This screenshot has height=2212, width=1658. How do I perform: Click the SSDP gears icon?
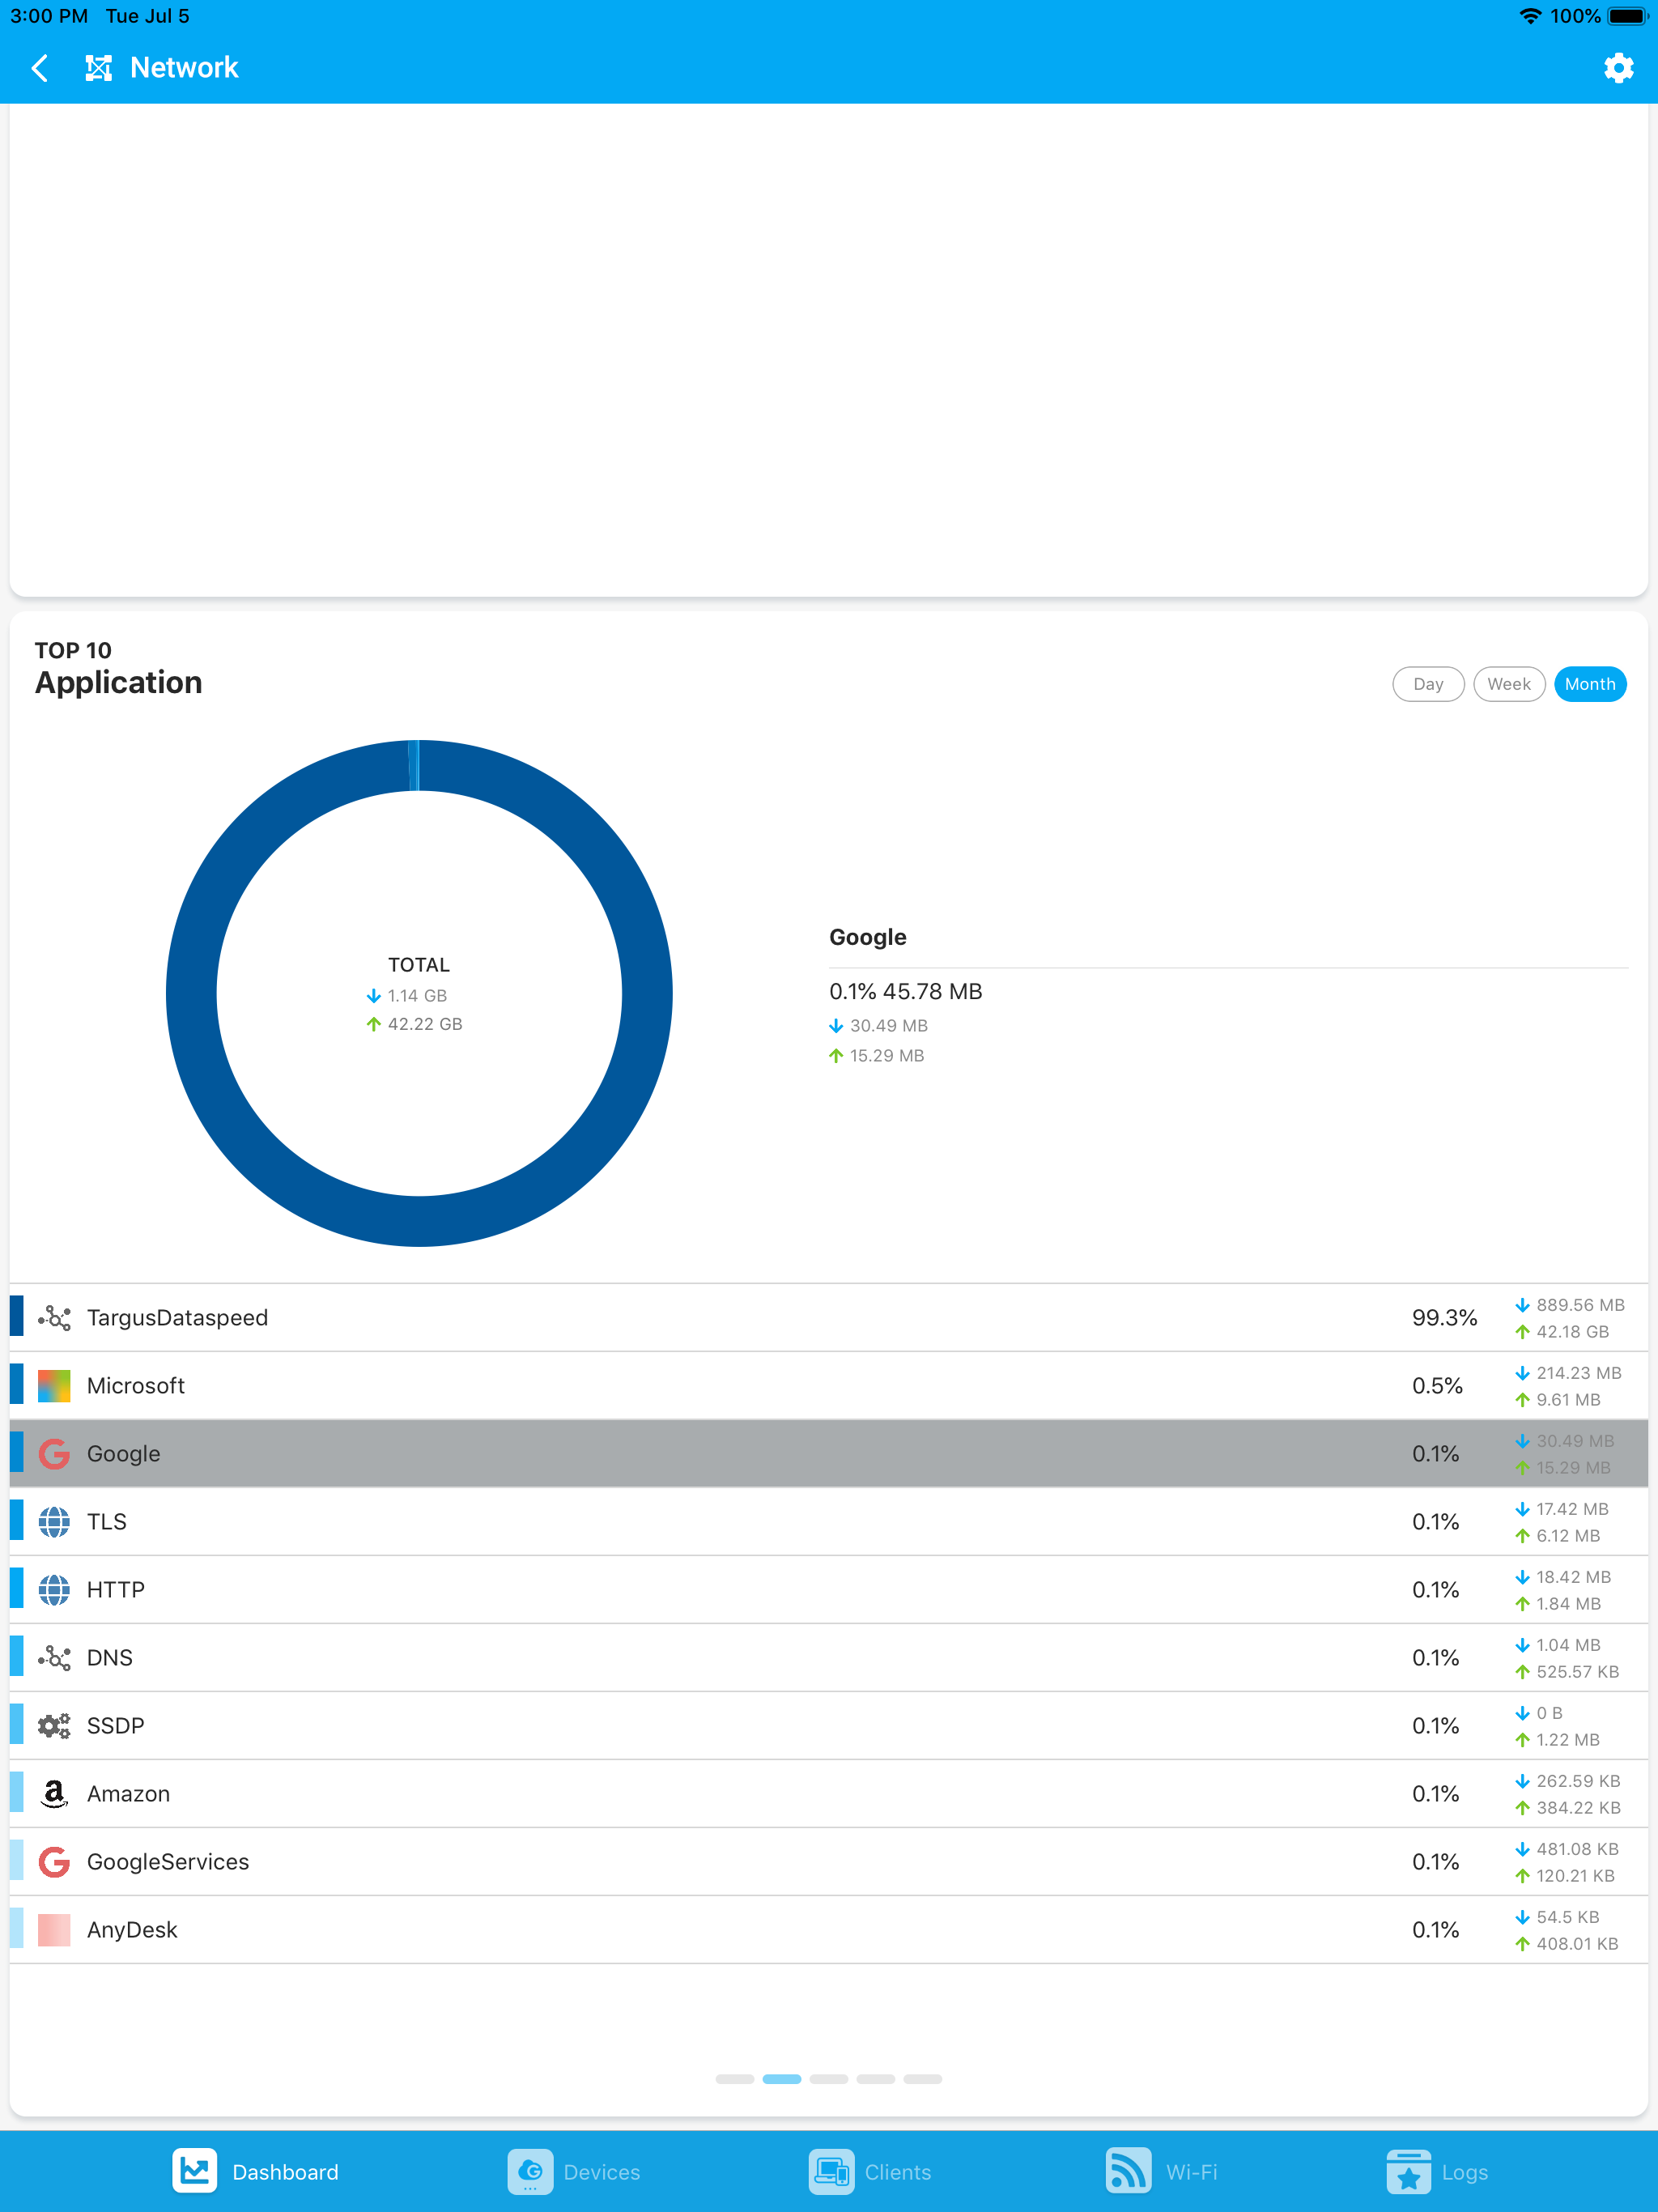click(x=54, y=1725)
